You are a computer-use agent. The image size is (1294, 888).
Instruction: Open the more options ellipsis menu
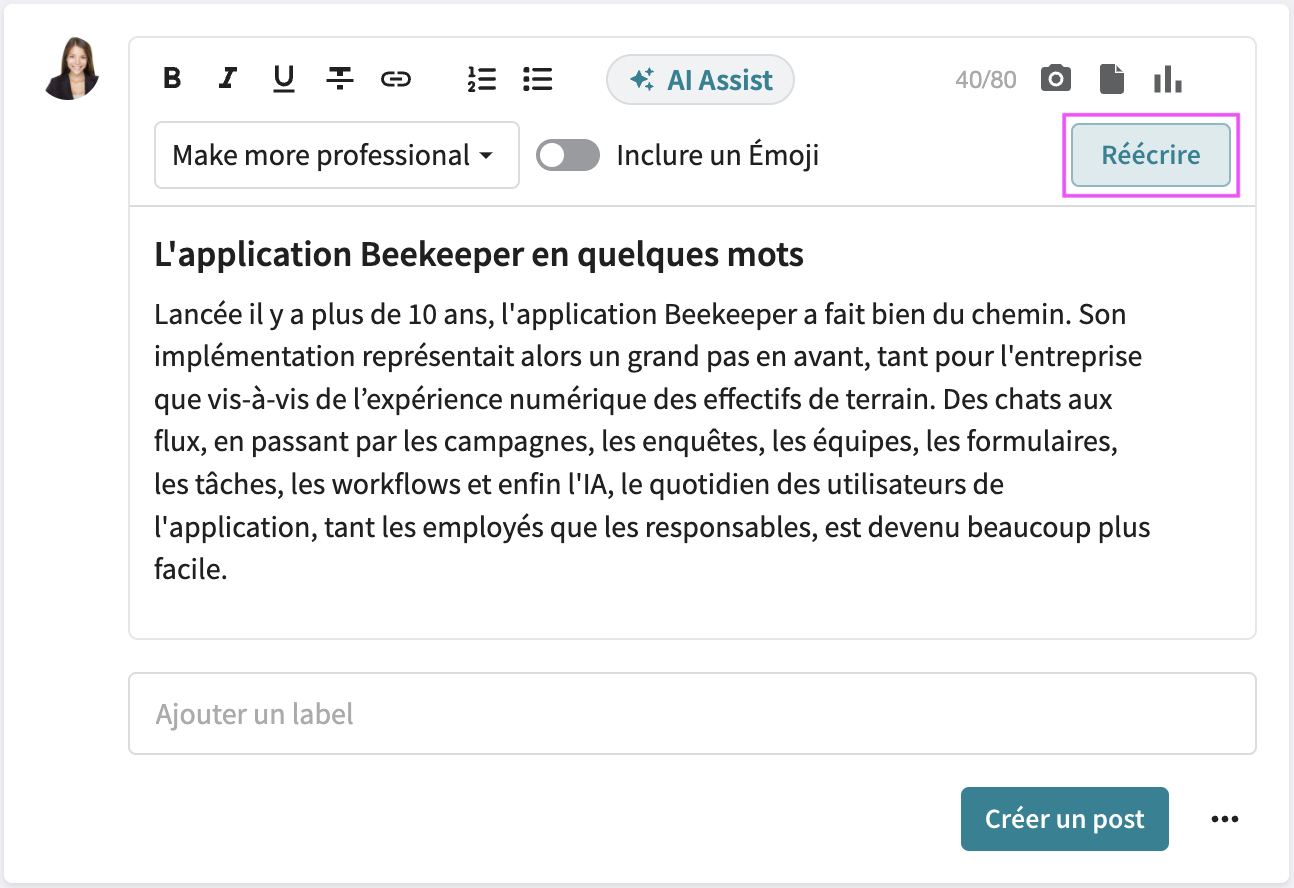point(1225,818)
